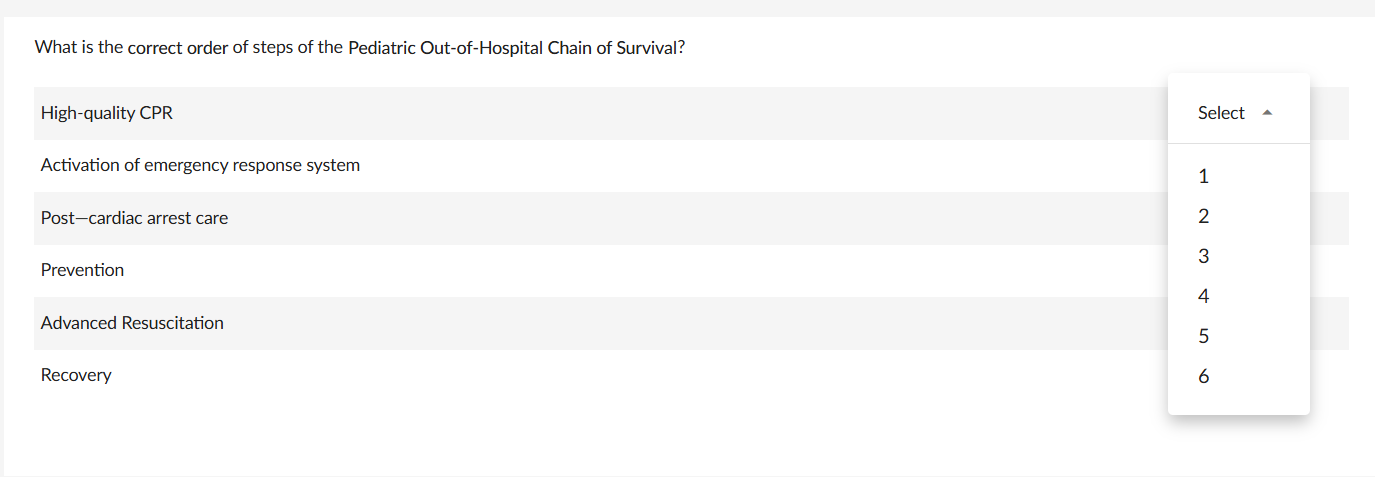Click Activation of emergency response system row
The image size is (1375, 477).
tap(200, 165)
